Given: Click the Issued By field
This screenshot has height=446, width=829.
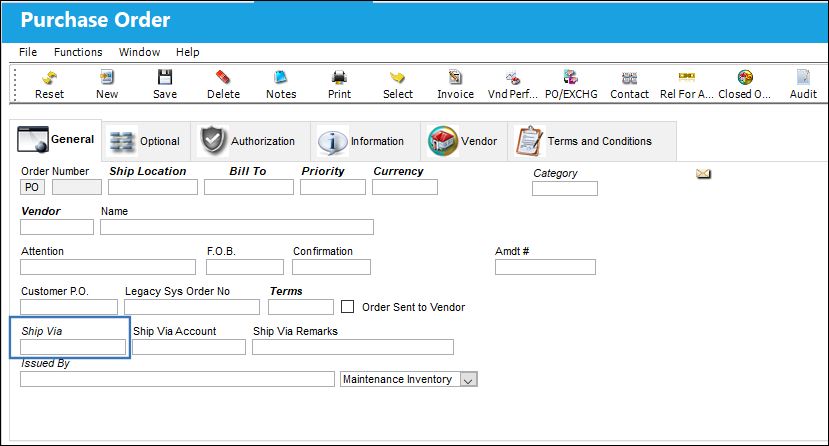Looking at the screenshot, I should [x=177, y=379].
